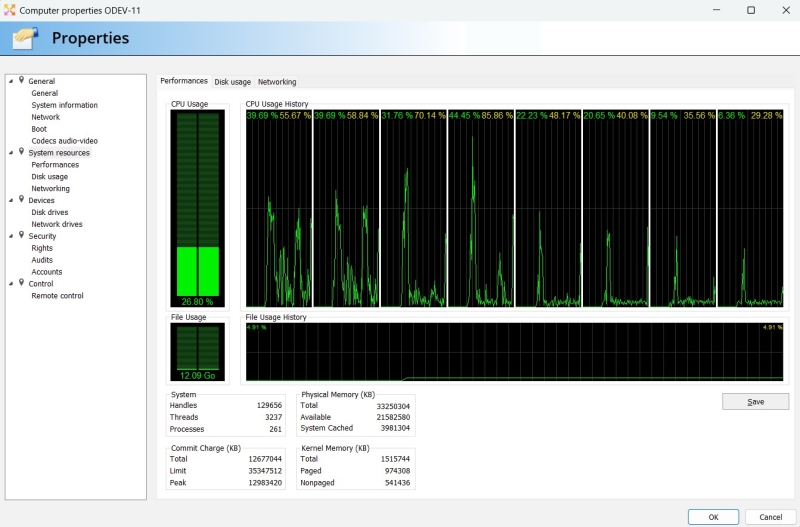Open the Networking tab

[277, 82]
